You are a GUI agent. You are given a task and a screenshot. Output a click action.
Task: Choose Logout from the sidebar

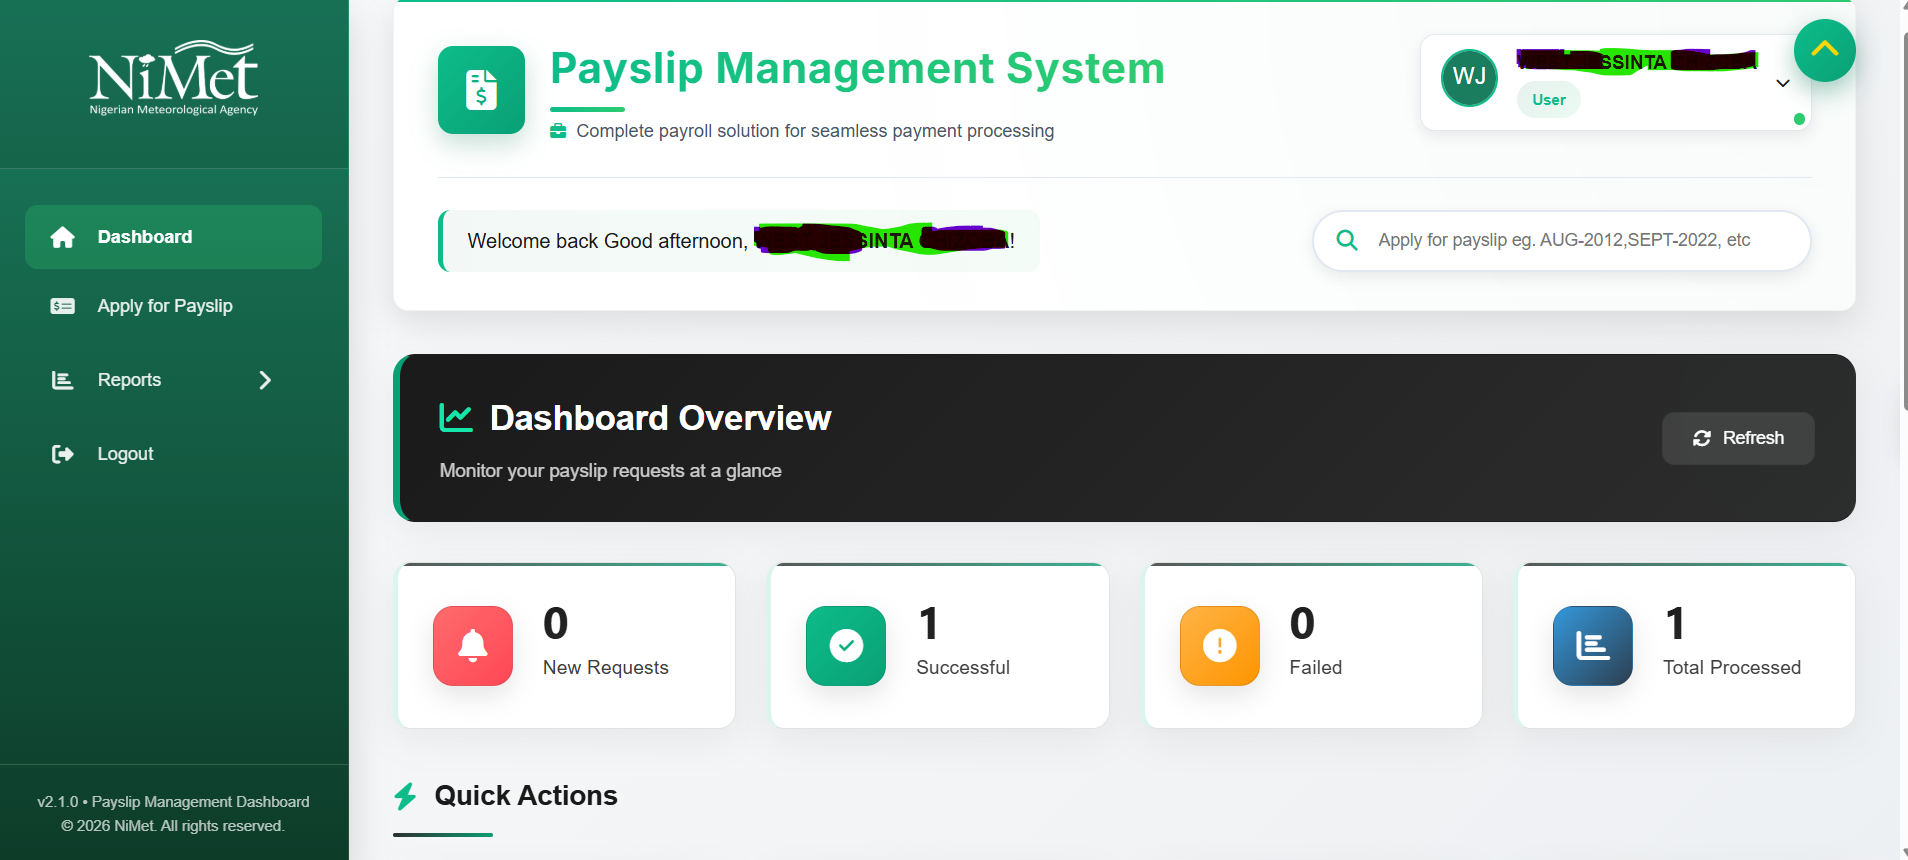point(125,454)
